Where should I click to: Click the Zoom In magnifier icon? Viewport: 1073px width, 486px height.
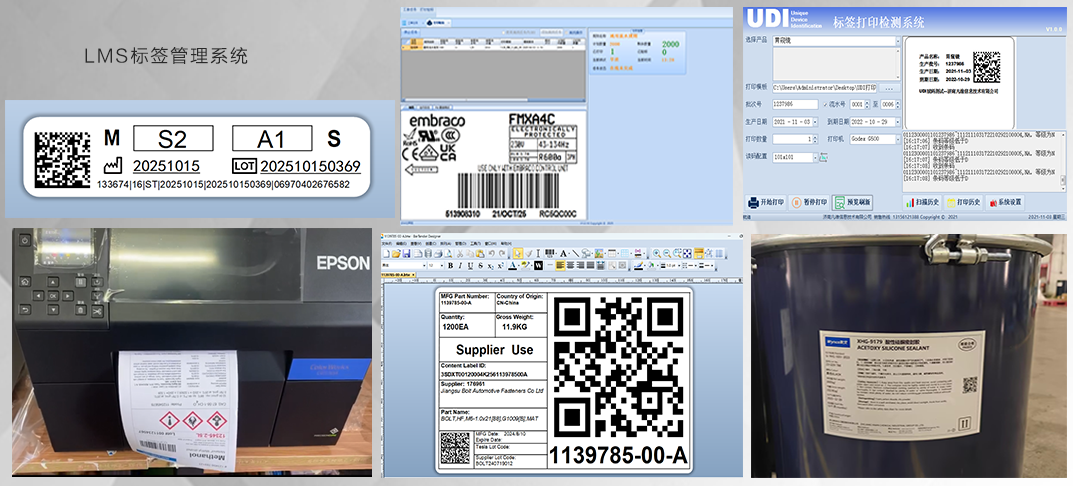point(655,253)
